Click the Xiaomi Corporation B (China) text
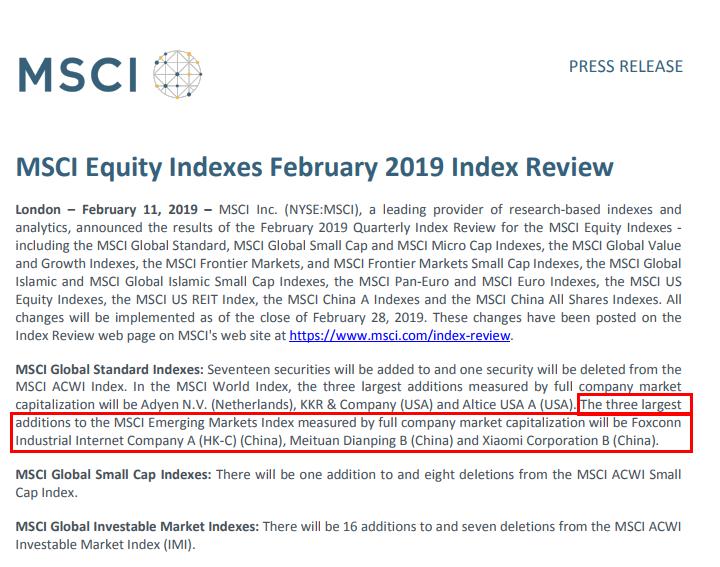The height and width of the screenshot is (567, 720). click(x=570, y=441)
